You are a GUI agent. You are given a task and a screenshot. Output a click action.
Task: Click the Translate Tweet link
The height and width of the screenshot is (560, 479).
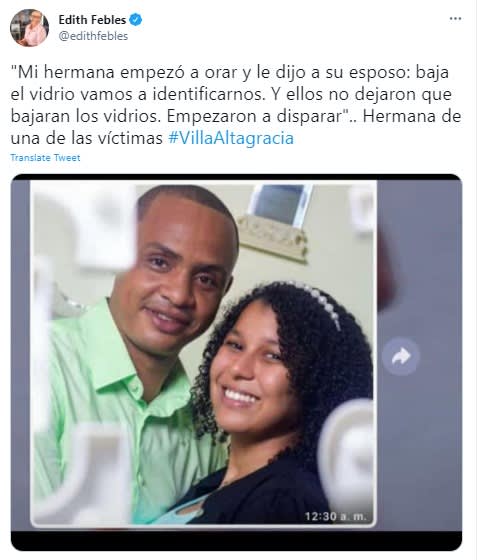(45, 158)
